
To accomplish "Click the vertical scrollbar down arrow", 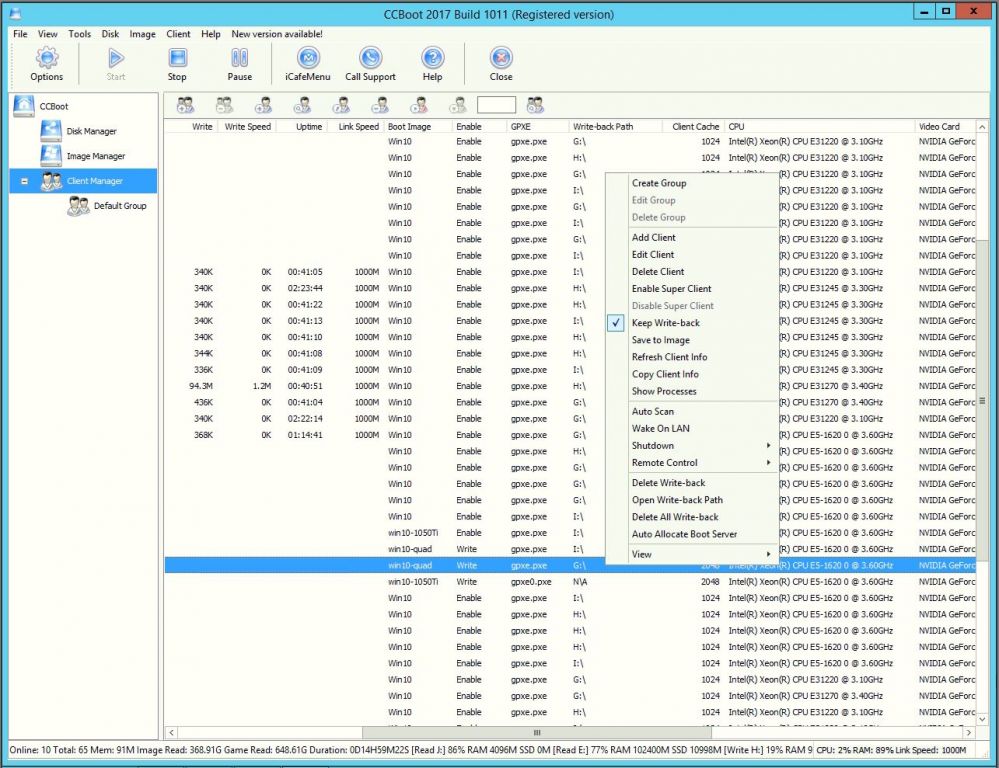I will coord(982,719).
